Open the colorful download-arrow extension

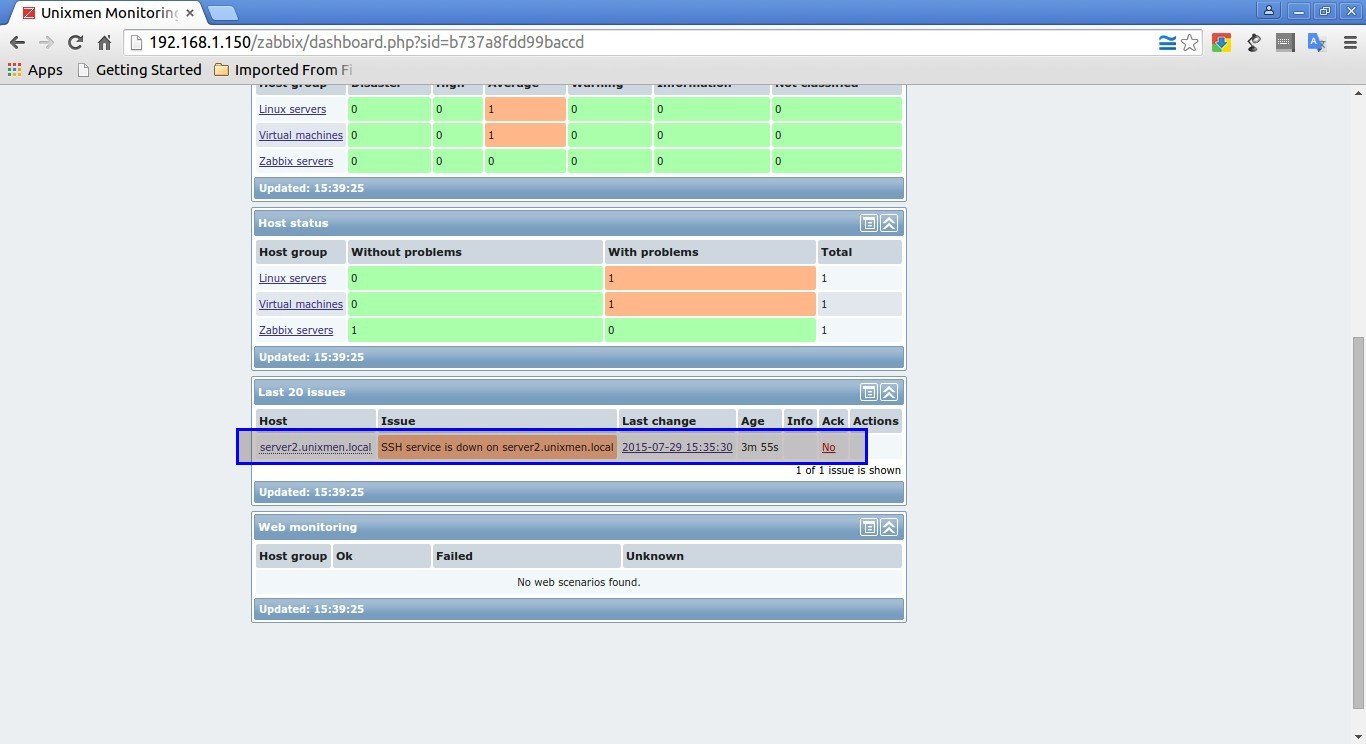point(1221,43)
